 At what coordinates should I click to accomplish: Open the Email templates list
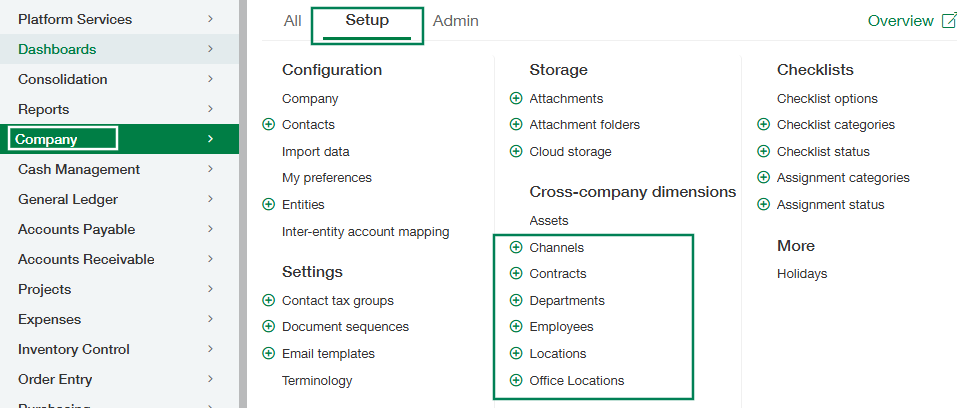tap(328, 354)
